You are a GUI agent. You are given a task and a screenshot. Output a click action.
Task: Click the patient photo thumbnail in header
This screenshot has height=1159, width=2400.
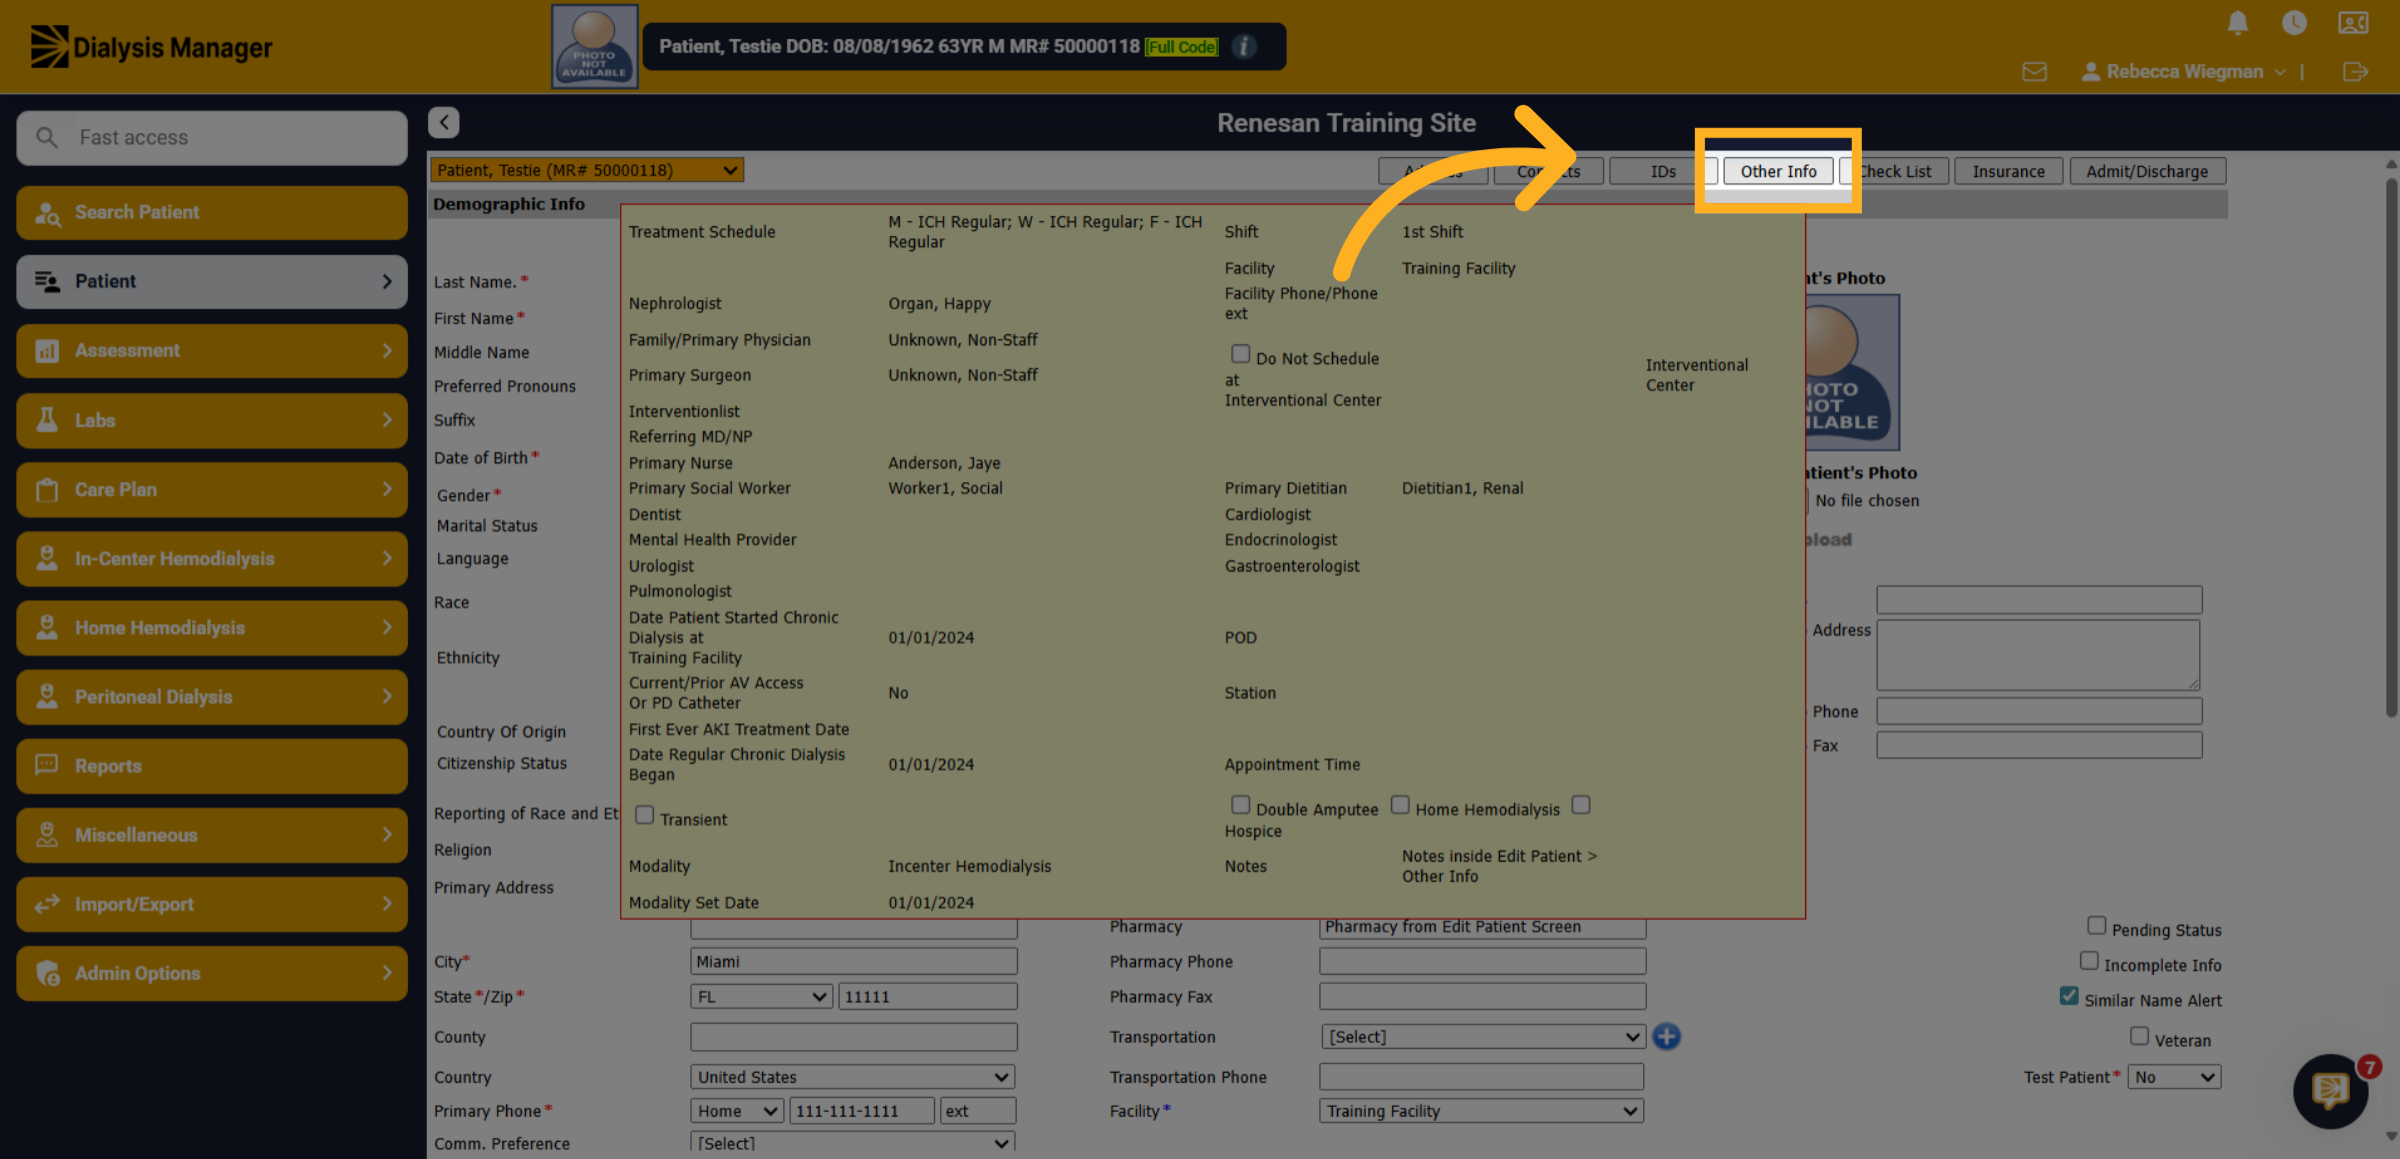click(x=595, y=46)
